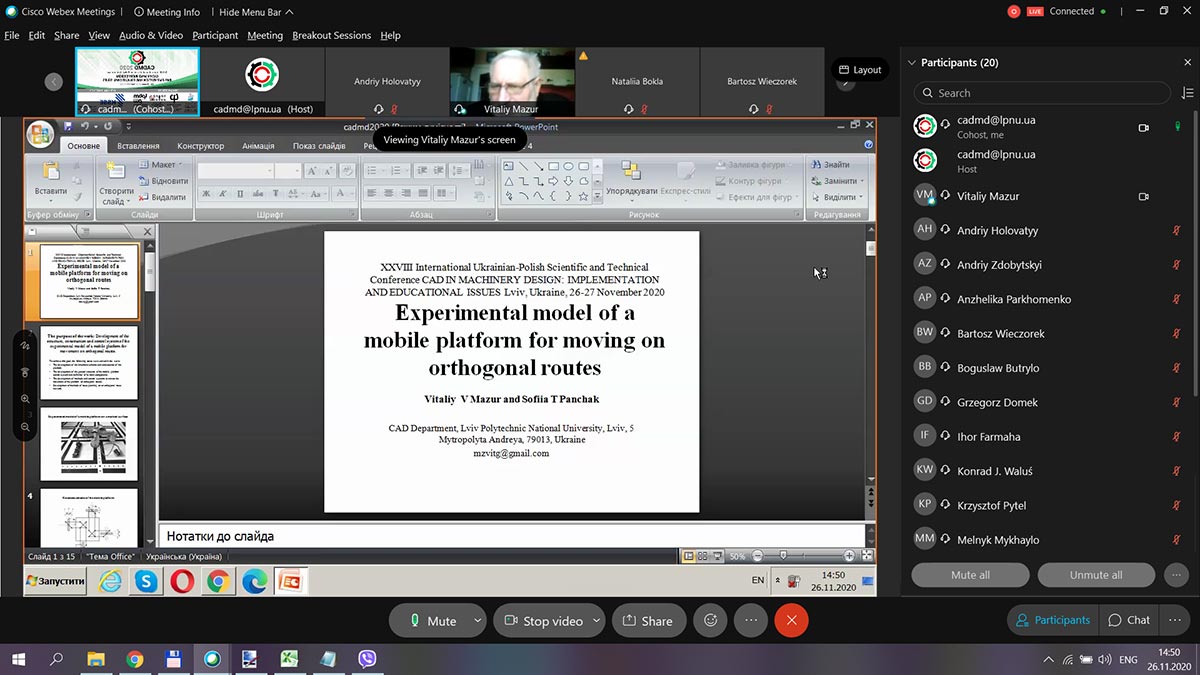Collapse the Participants (20) panel header
The width and height of the screenshot is (1200, 675).
pyautogui.click(x=911, y=62)
